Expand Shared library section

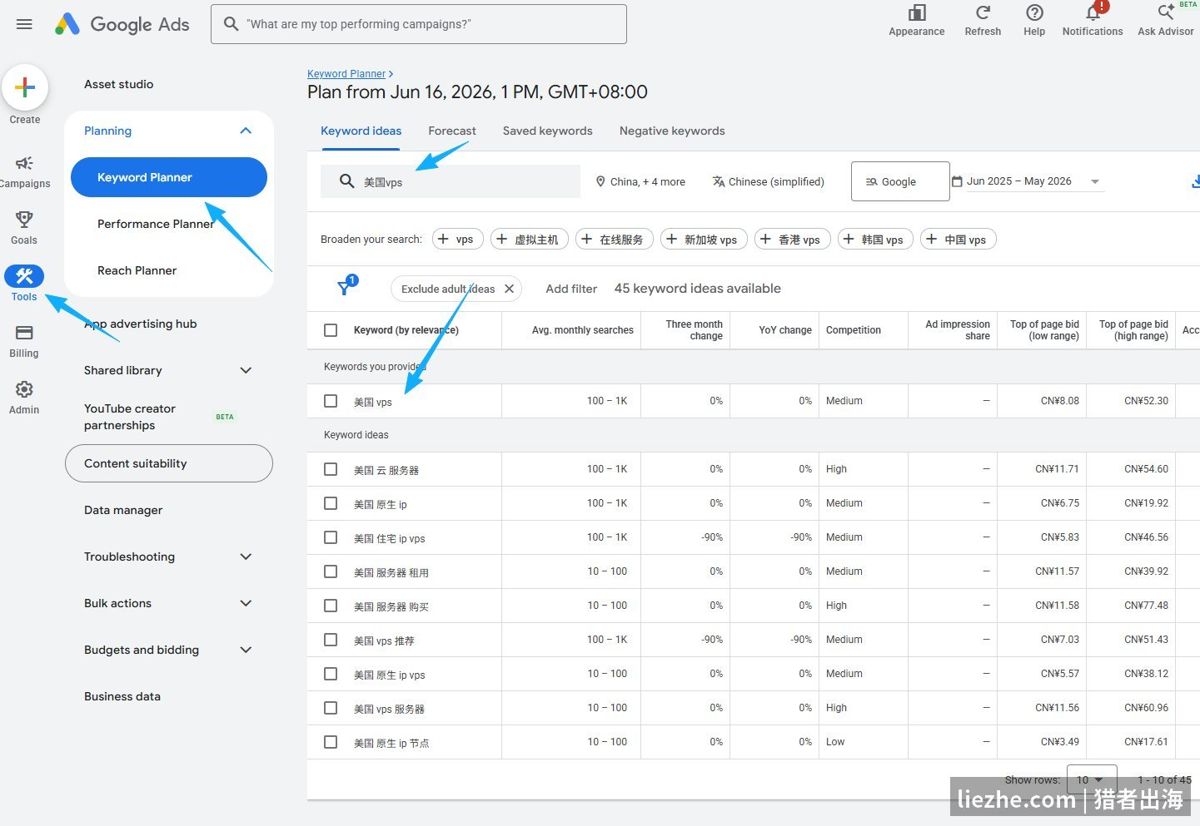[246, 370]
